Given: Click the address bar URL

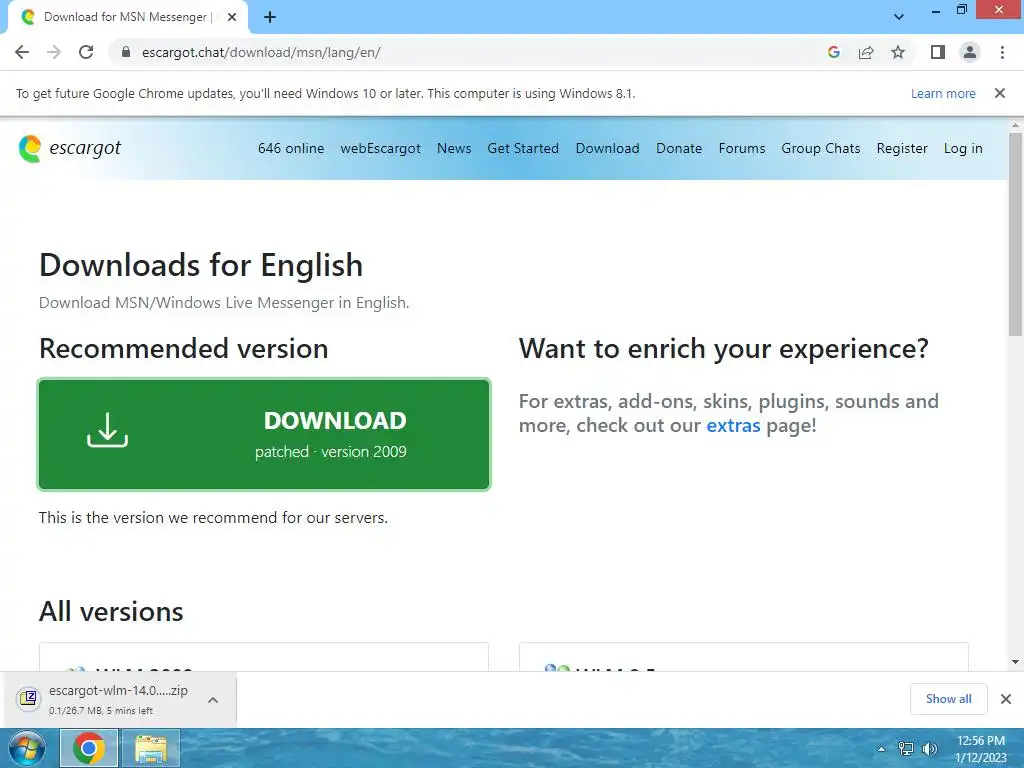Looking at the screenshot, I should coord(261,52).
